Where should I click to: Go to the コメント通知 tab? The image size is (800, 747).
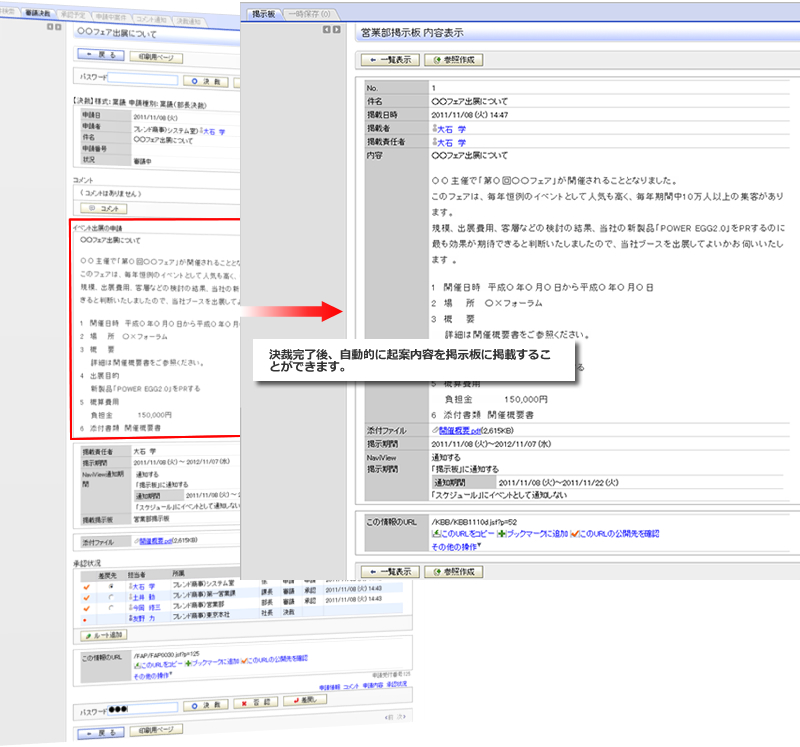151,19
